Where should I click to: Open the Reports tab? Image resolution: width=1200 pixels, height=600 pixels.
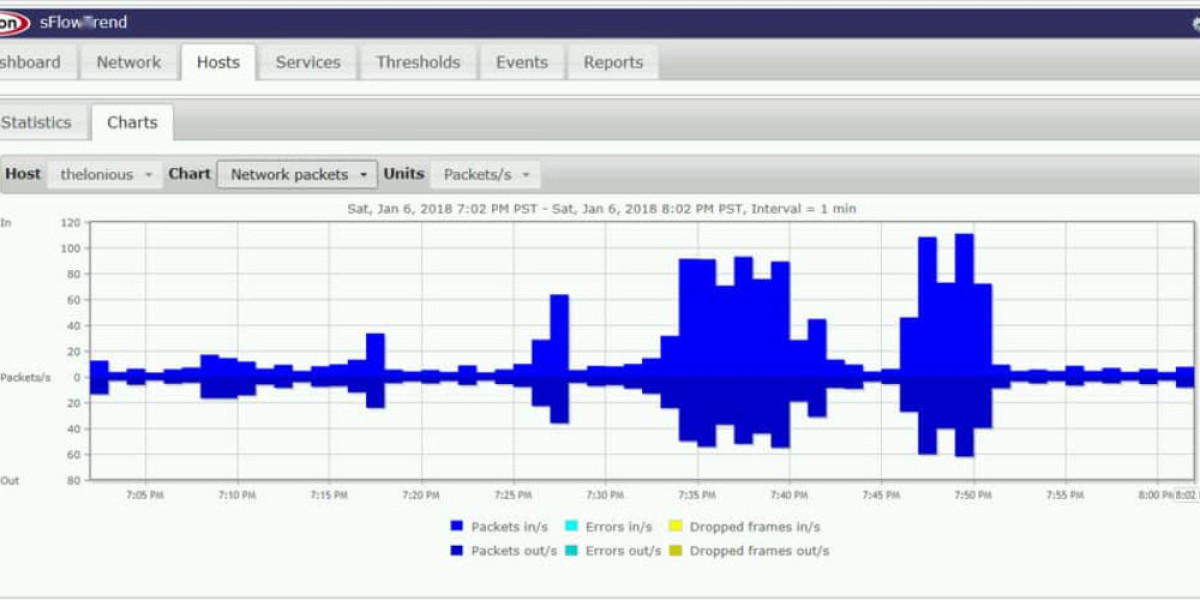pyautogui.click(x=613, y=62)
